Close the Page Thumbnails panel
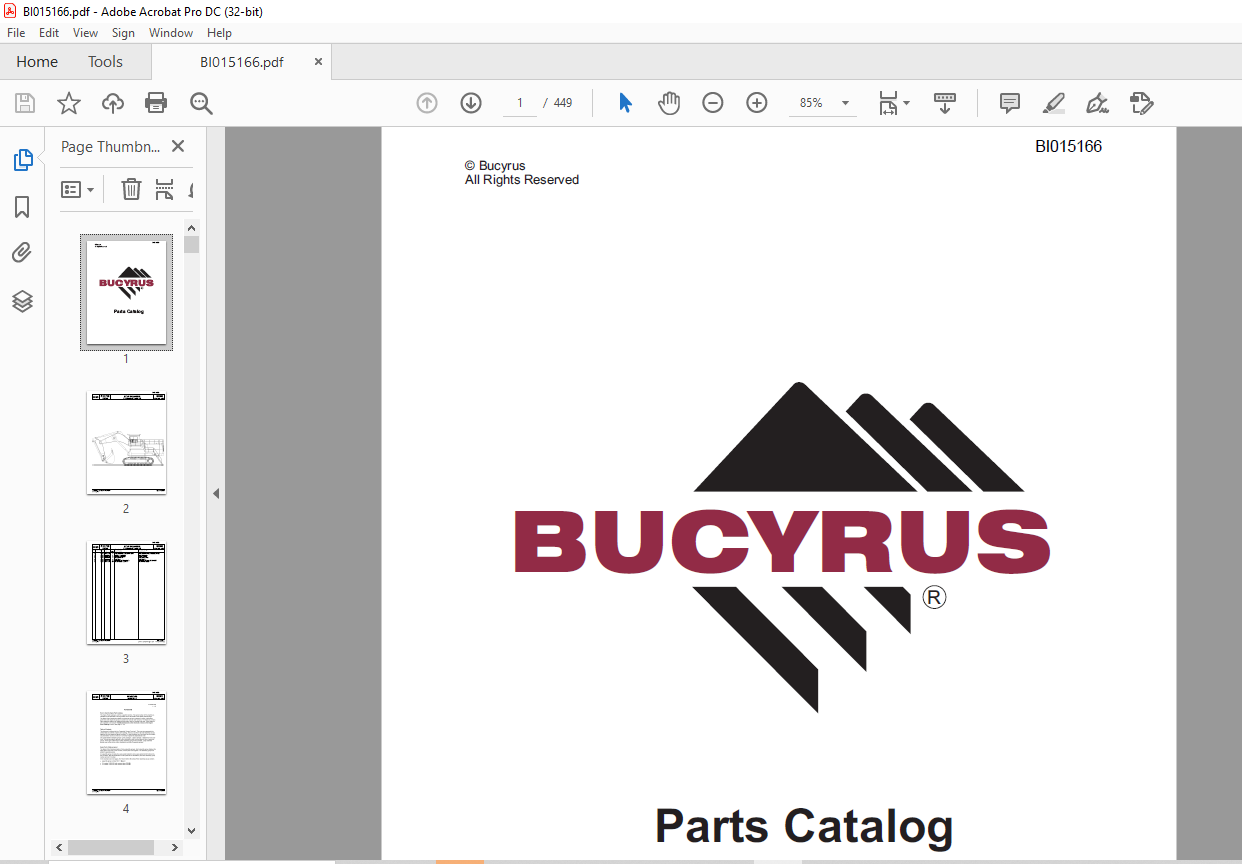The image size is (1242, 864). (178, 146)
